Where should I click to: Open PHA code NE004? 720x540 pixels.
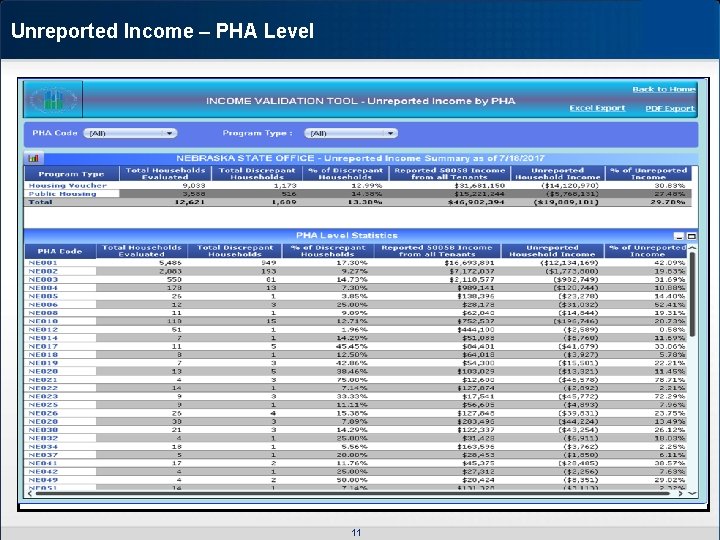(x=43, y=288)
